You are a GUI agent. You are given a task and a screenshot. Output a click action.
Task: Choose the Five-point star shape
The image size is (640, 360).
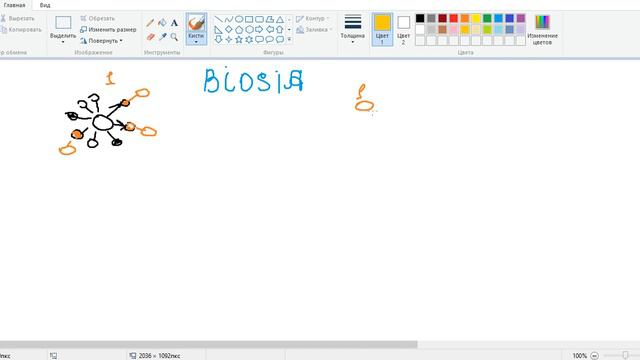tap(239, 40)
